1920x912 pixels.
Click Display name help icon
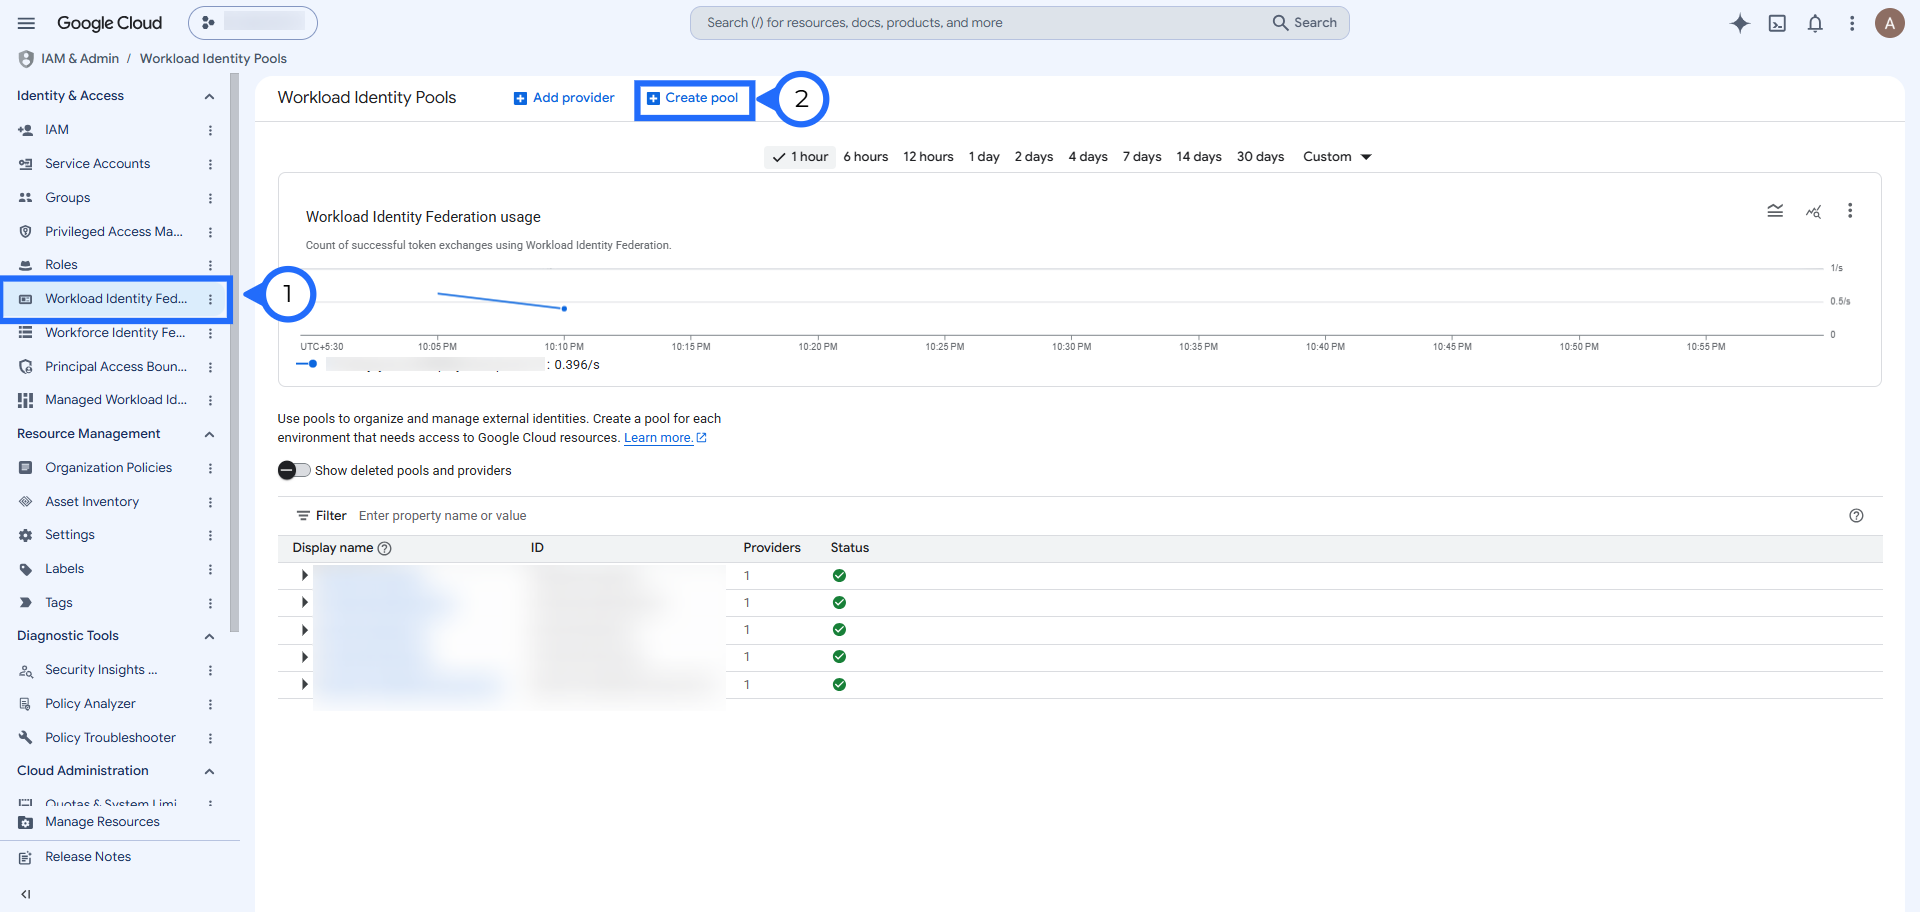click(x=385, y=548)
